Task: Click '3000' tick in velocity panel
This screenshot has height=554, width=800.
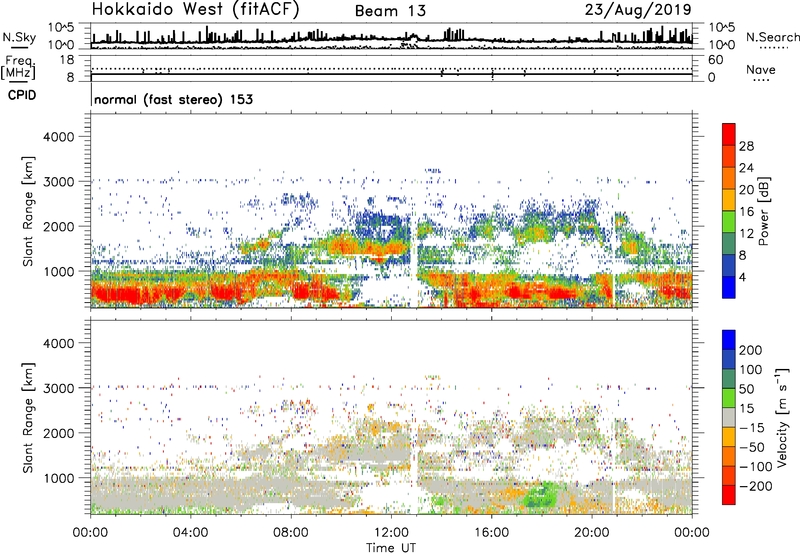Action: pos(59,388)
